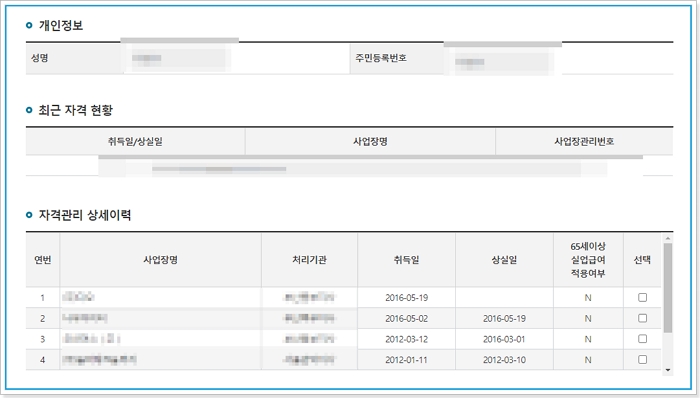700x398 pixels.
Task: Click the 연번 column header
Action: (43, 260)
